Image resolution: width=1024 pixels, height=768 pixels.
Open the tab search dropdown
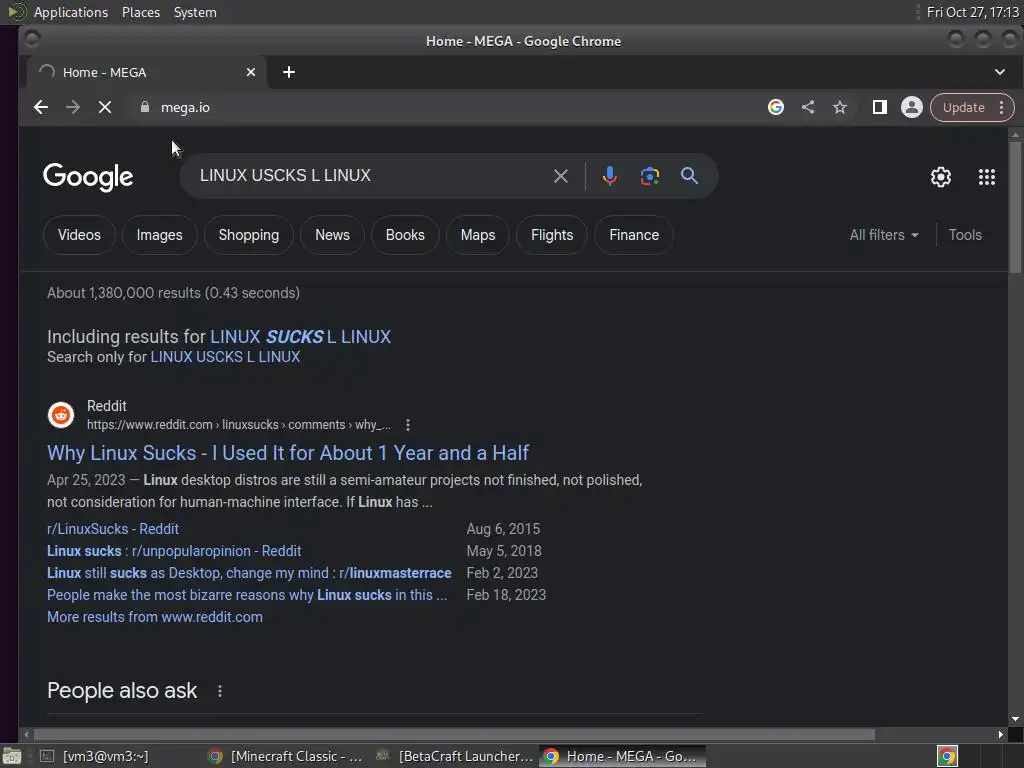pos(999,72)
